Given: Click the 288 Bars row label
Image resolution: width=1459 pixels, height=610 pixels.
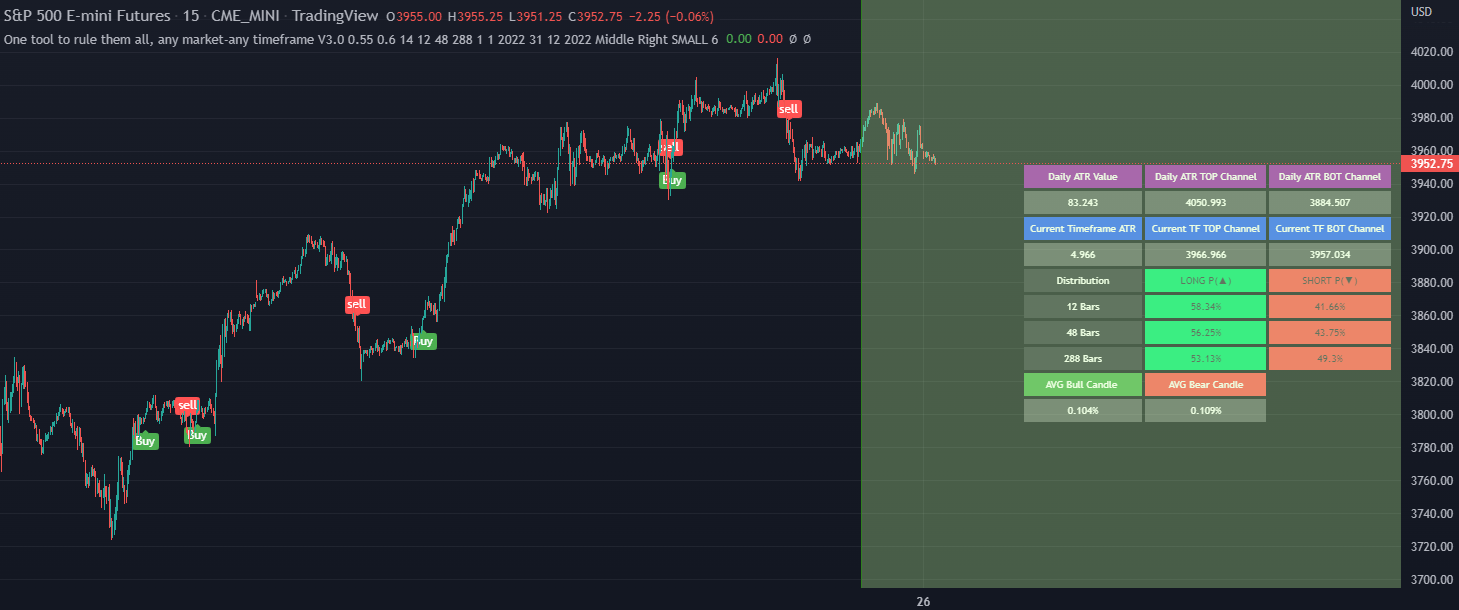Looking at the screenshot, I should point(1082,359).
